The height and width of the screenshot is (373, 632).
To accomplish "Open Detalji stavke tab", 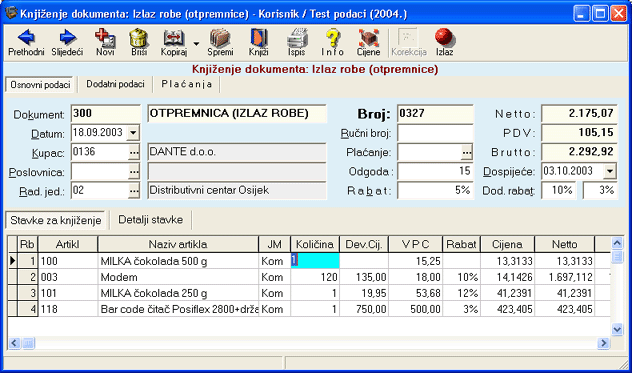I will (150, 220).
